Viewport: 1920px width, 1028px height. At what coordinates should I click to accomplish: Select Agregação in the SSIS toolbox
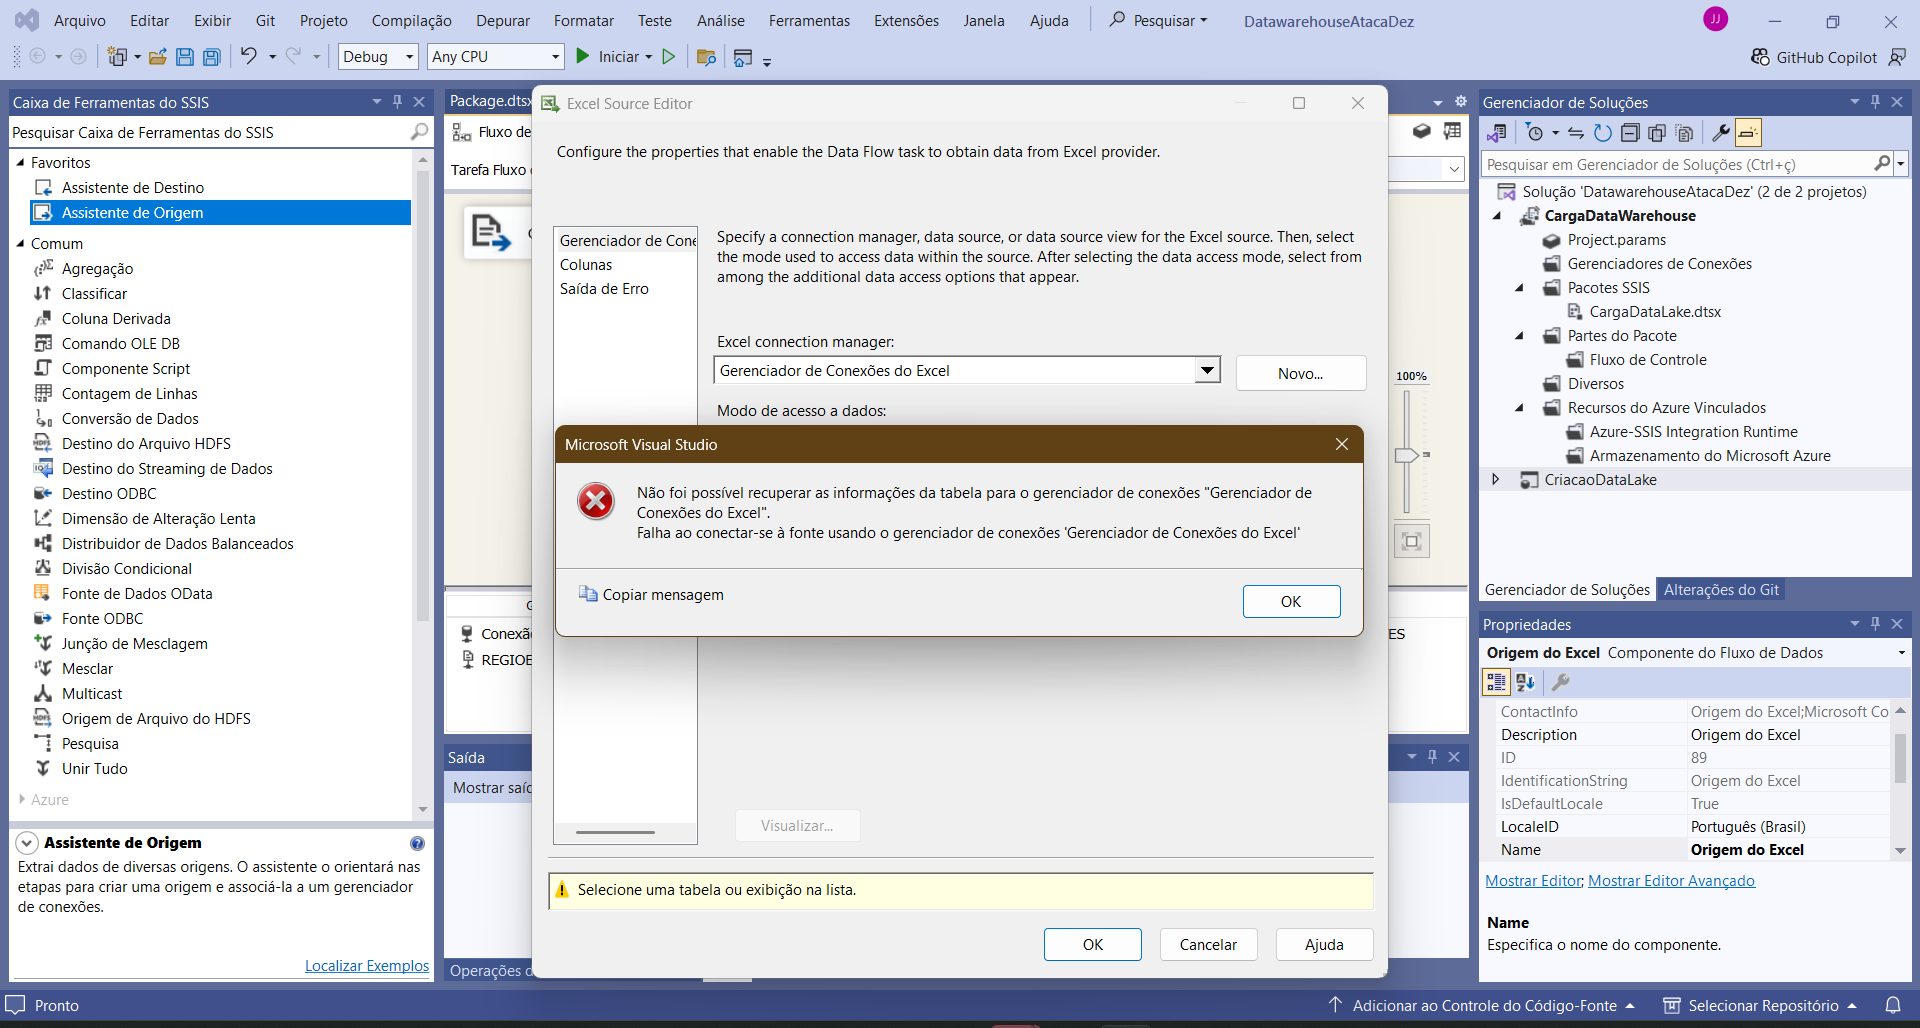pyautogui.click(x=97, y=269)
